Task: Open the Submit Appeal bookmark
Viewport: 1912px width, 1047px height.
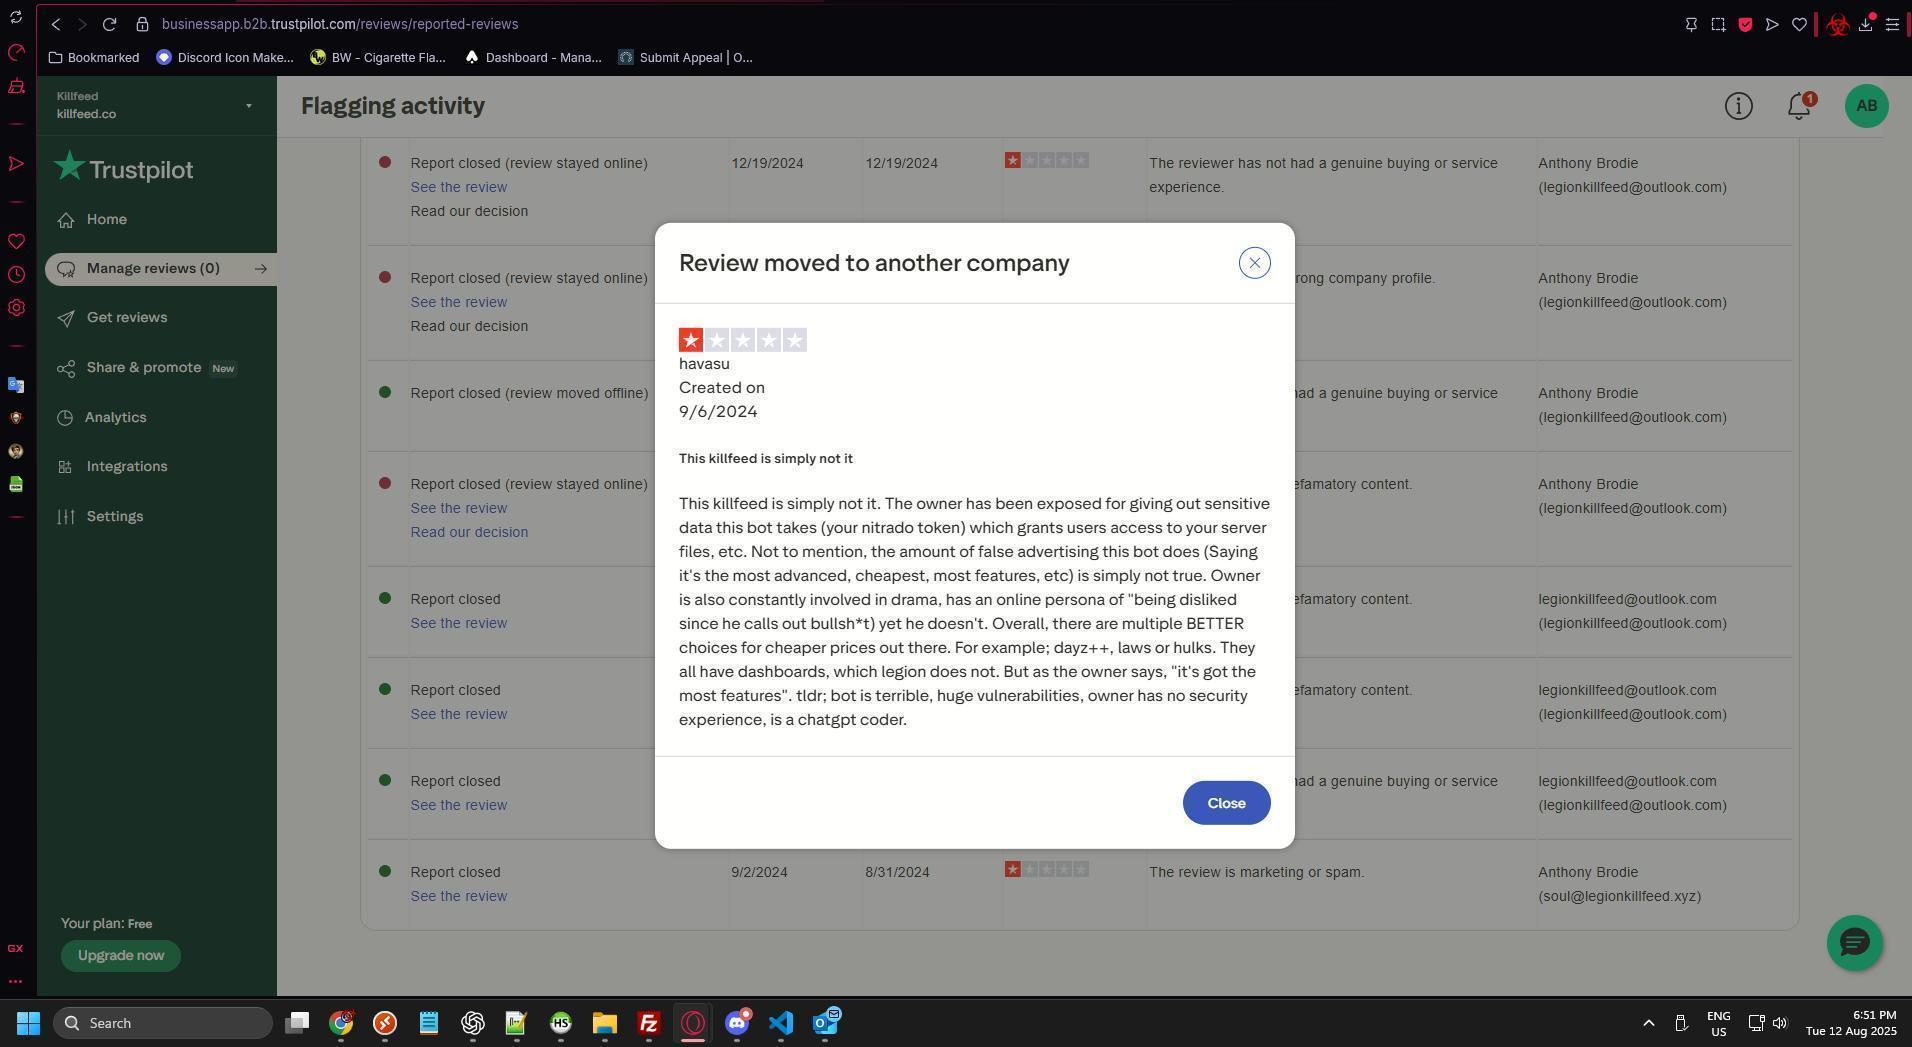Action: [685, 58]
